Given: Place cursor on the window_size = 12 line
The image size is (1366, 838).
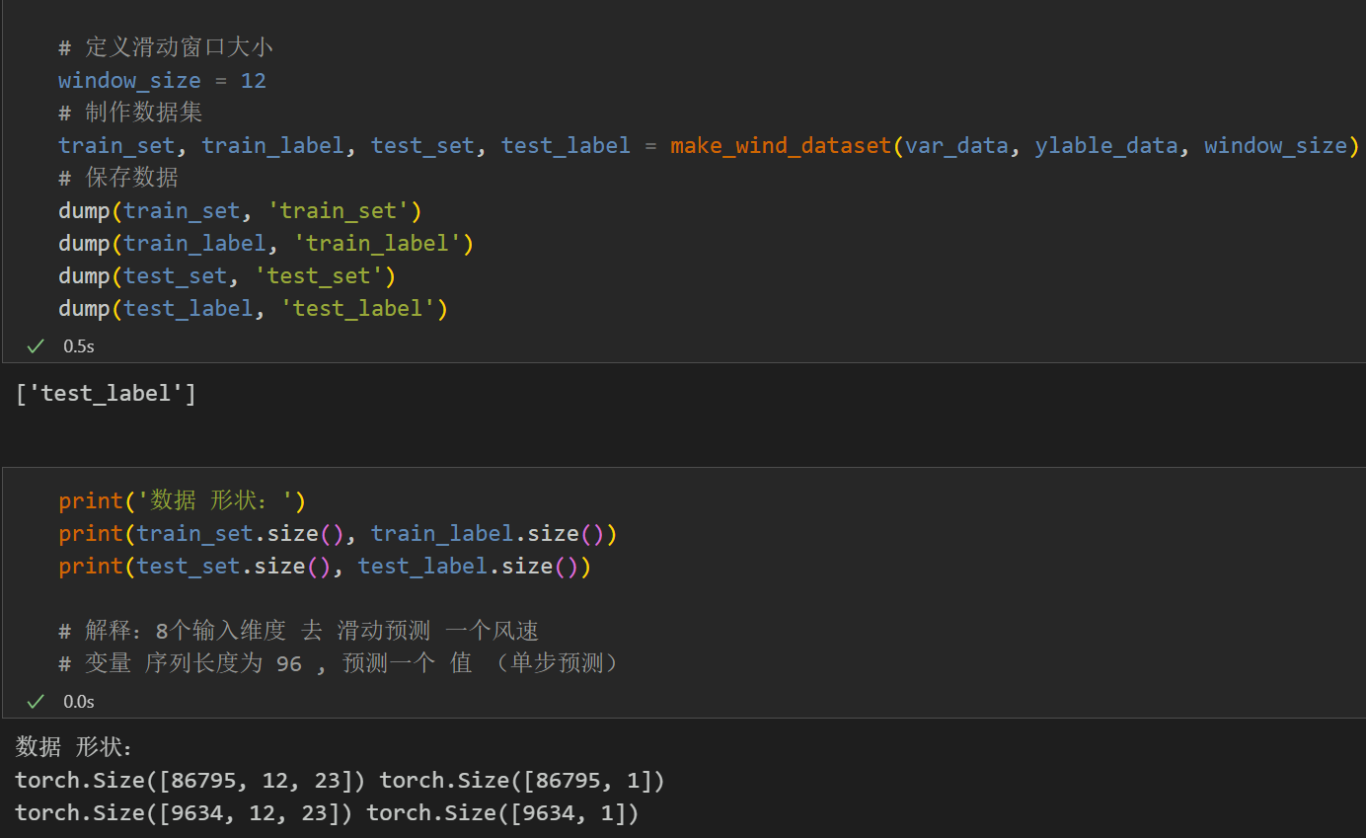Looking at the screenshot, I should pos(162,81).
